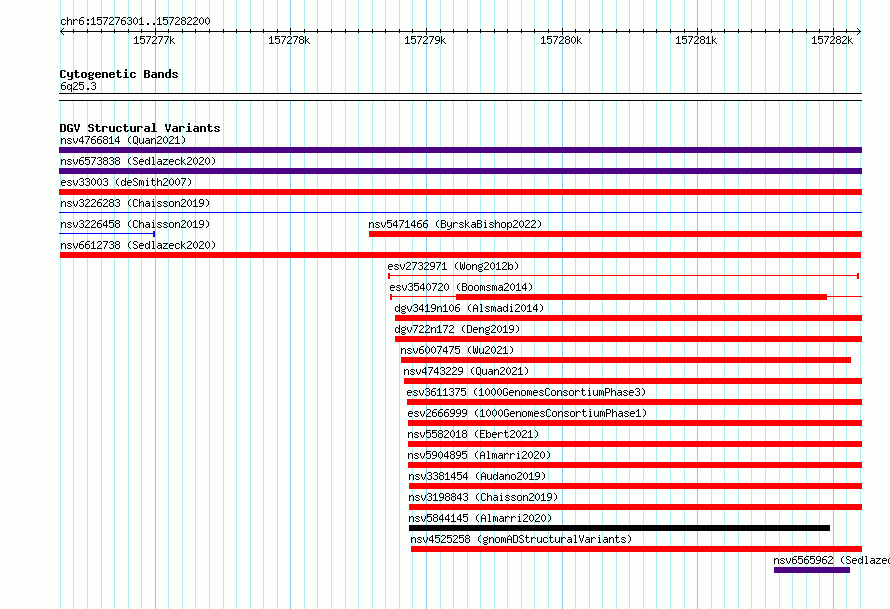Image resolution: width=890 pixels, height=609 pixels.
Task: Click the chr6:157276301..157282200 coordinate text
Action: (x=135, y=21)
